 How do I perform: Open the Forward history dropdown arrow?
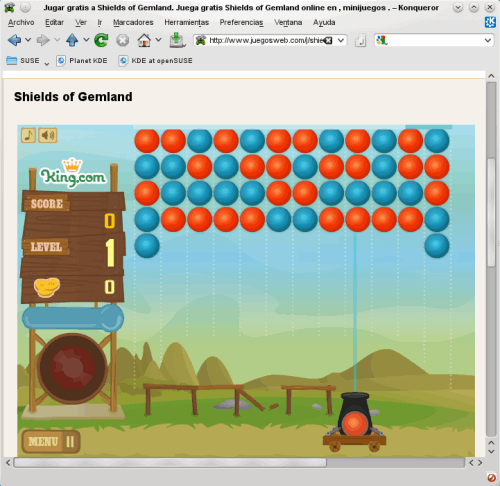[57, 40]
